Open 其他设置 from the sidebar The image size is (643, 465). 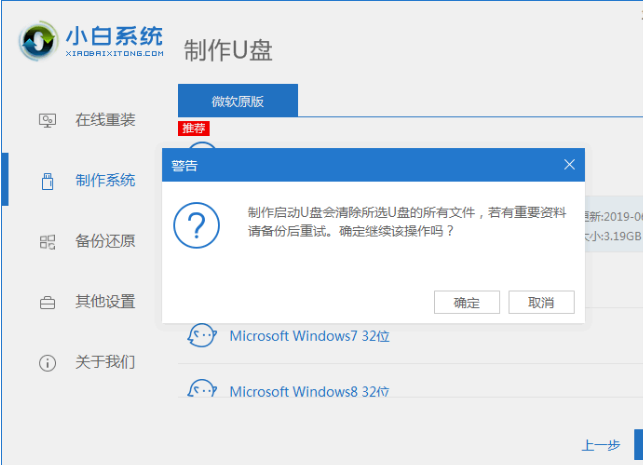105,301
